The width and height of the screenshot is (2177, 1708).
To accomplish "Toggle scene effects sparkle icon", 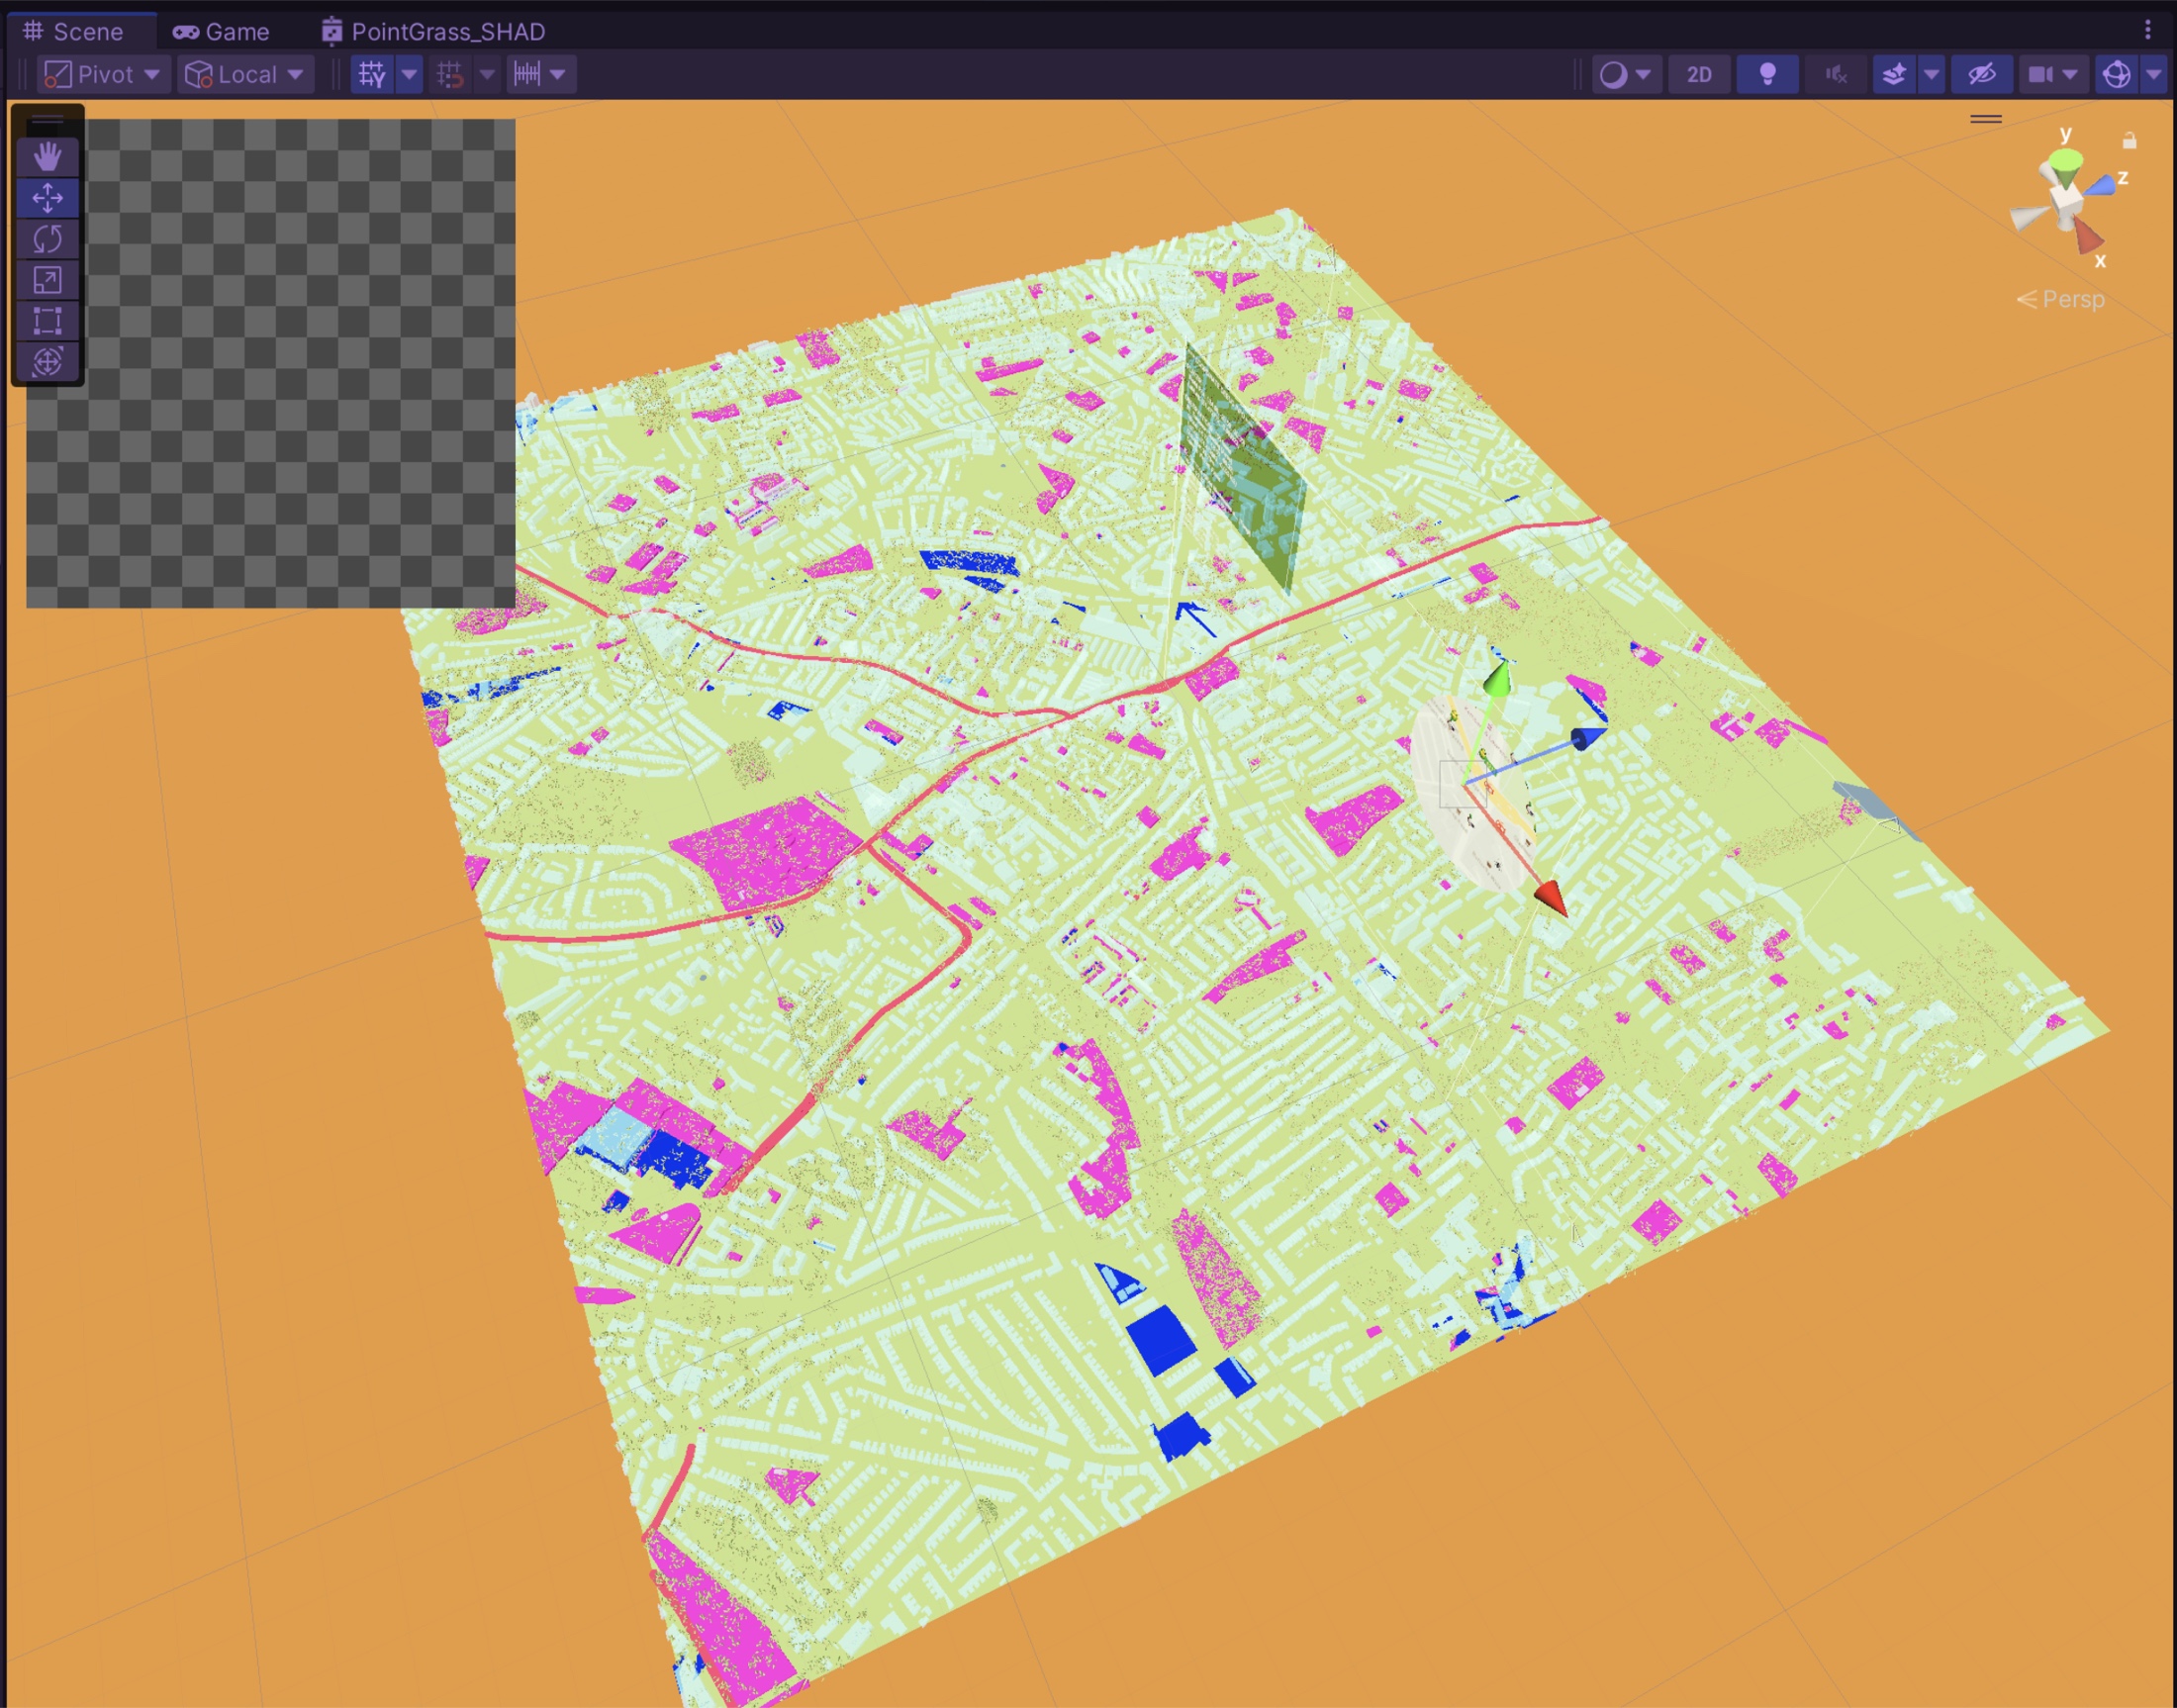I will click(1894, 74).
